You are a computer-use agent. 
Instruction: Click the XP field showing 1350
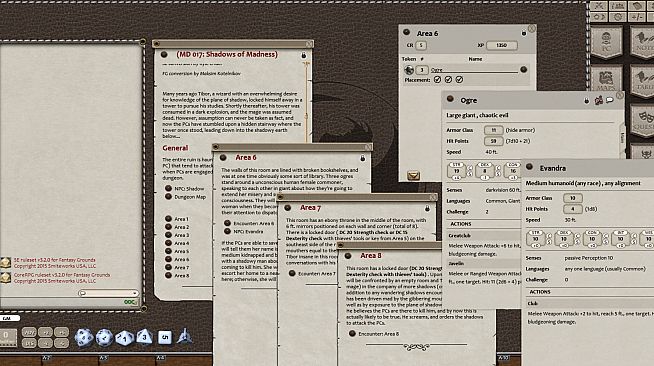point(501,45)
